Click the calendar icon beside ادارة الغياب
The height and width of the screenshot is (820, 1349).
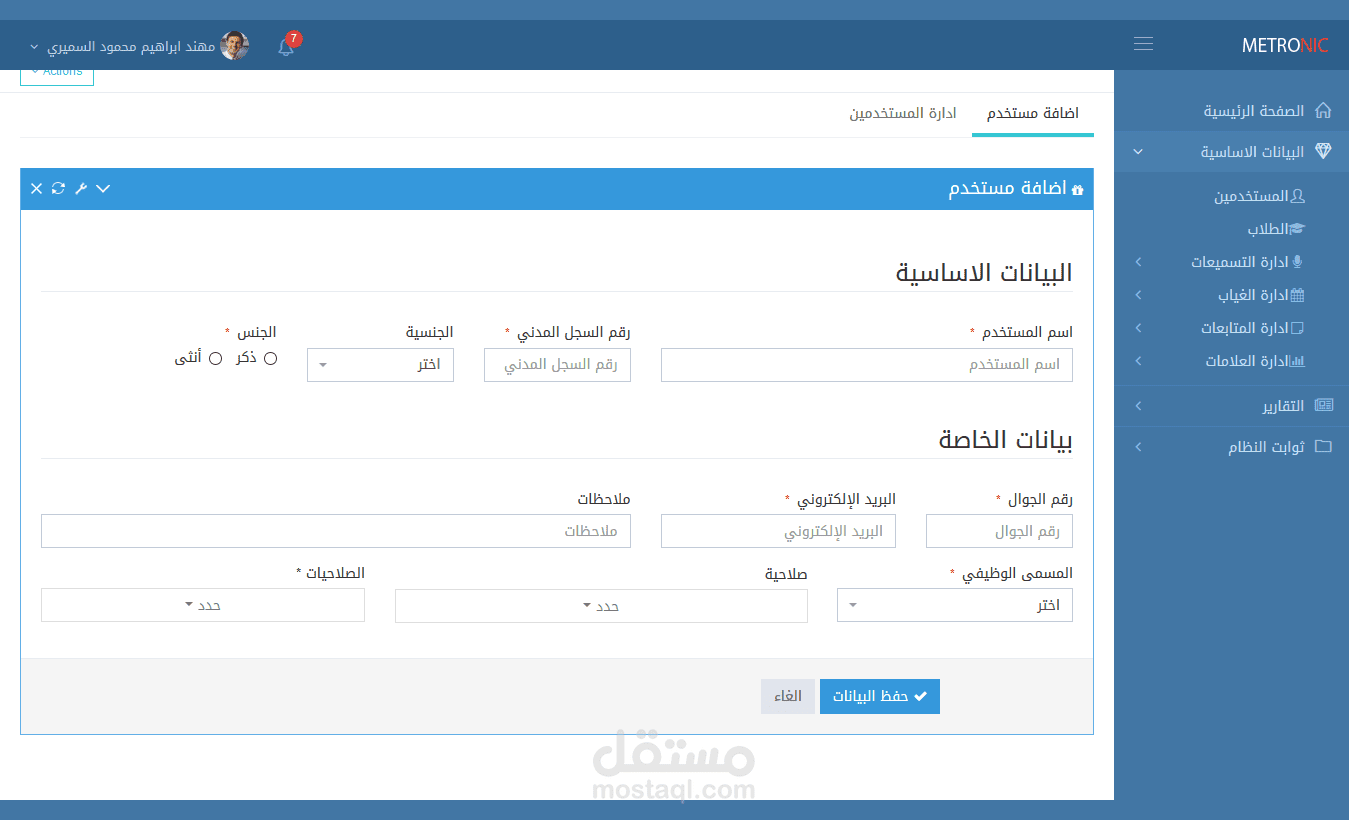coord(1298,295)
